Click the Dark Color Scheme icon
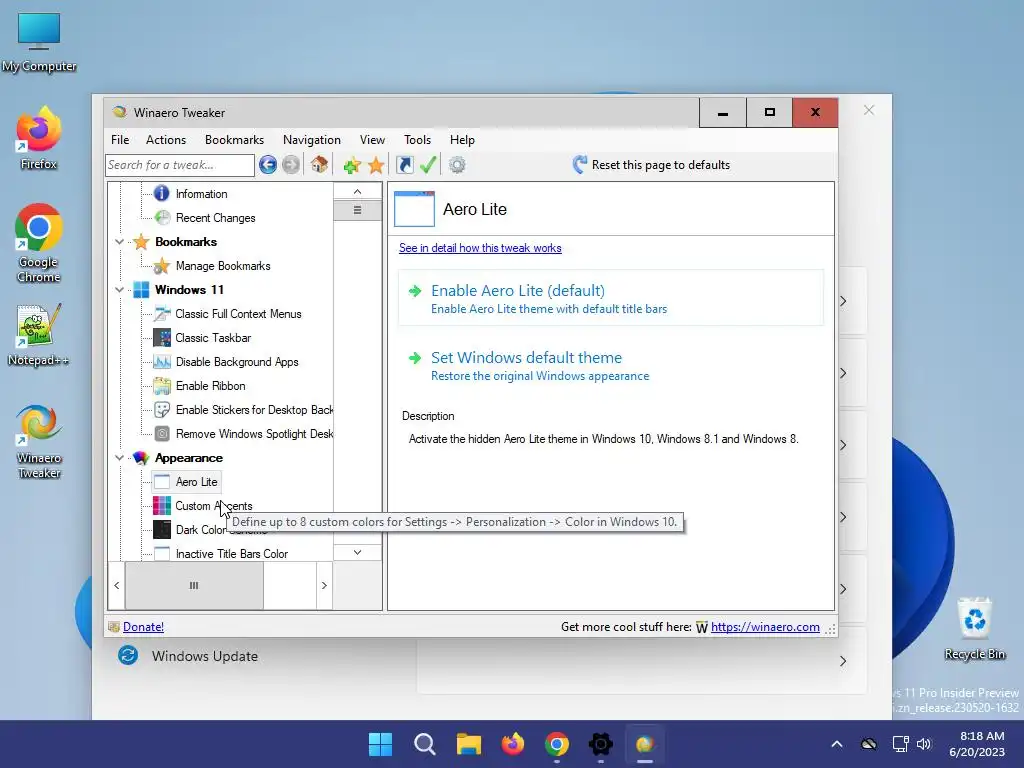1024x768 pixels. [162, 530]
